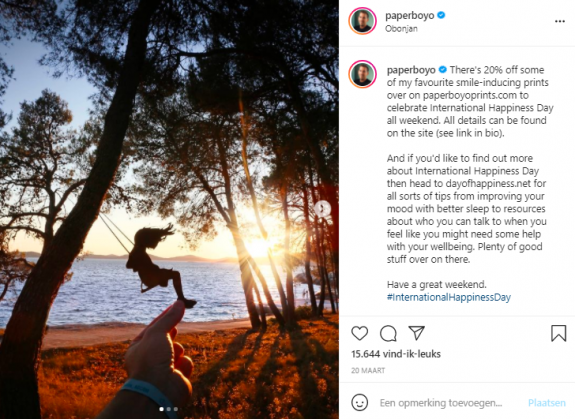Open the #InternationalHappinessDay hashtag
Image resolution: width=575 pixels, height=419 pixels.
tap(449, 297)
